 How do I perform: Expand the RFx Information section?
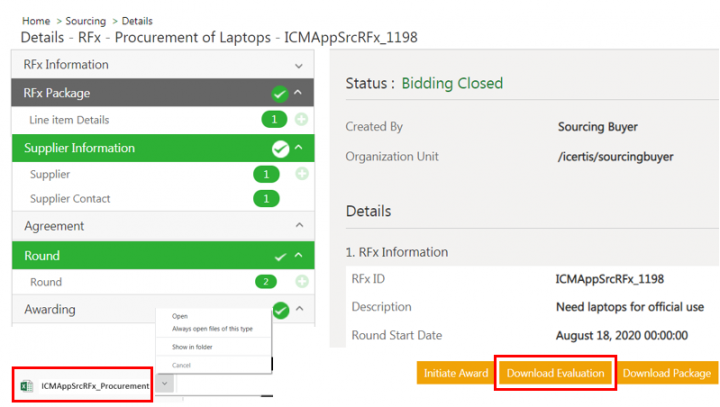click(x=298, y=65)
